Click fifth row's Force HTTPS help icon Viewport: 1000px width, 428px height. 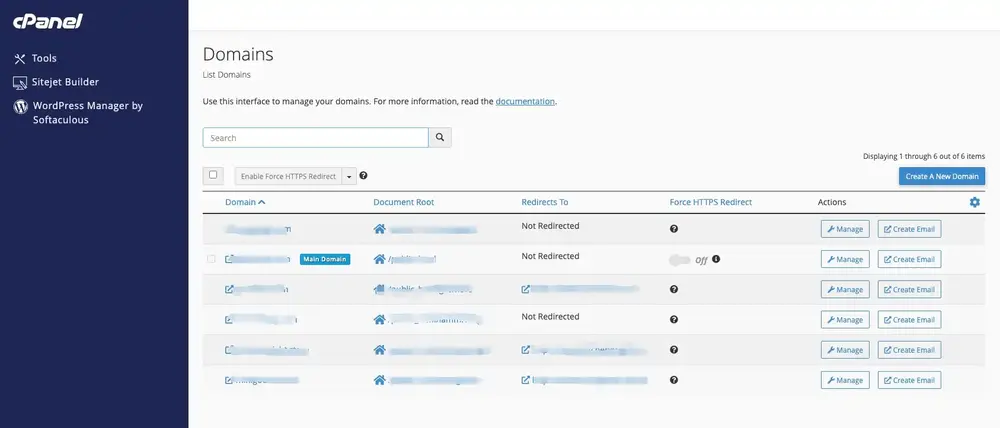pyautogui.click(x=674, y=350)
